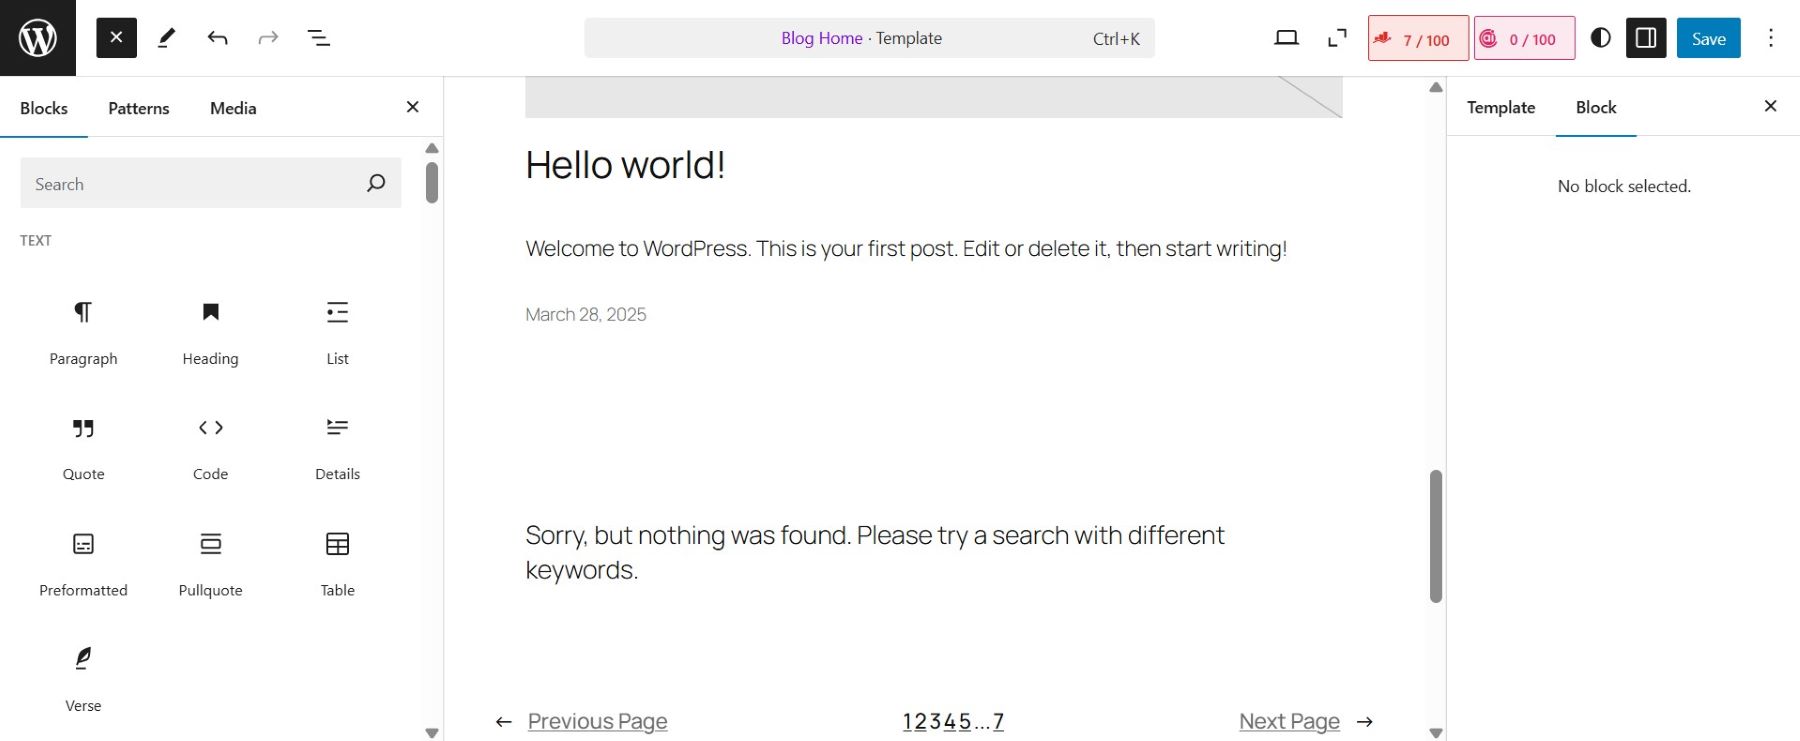Viewport: 1800px width, 741px height.
Task: Insert a Quote block
Action: (83, 447)
